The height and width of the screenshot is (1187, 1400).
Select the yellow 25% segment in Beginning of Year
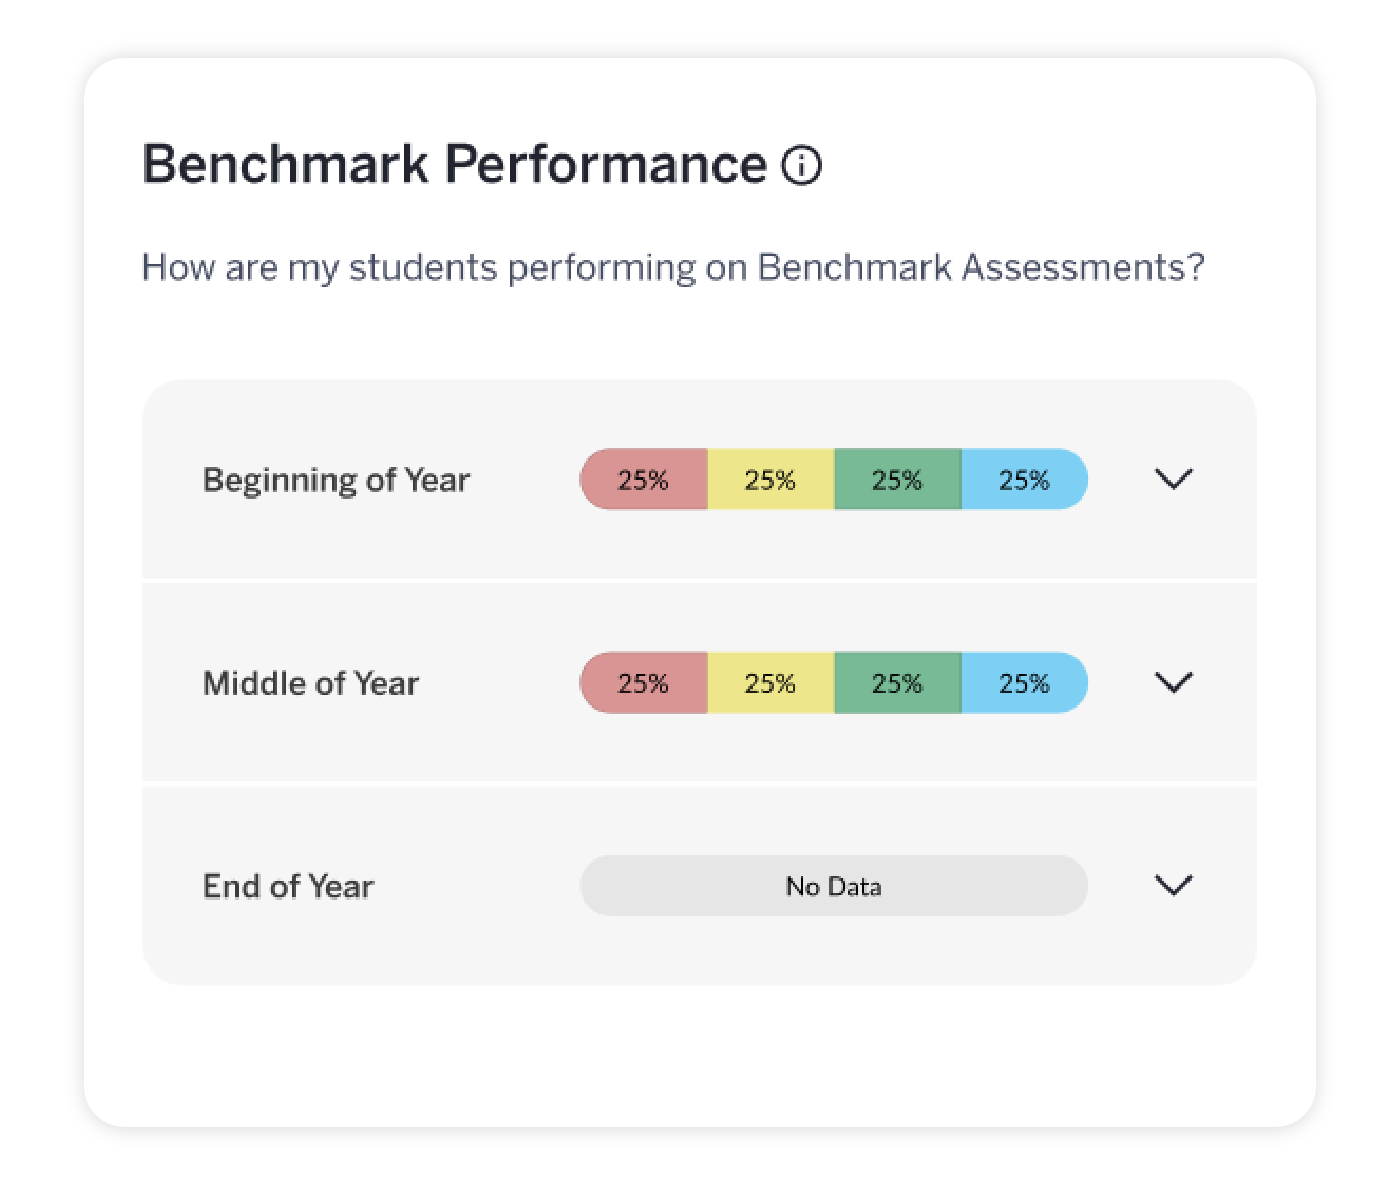pyautogui.click(x=770, y=479)
